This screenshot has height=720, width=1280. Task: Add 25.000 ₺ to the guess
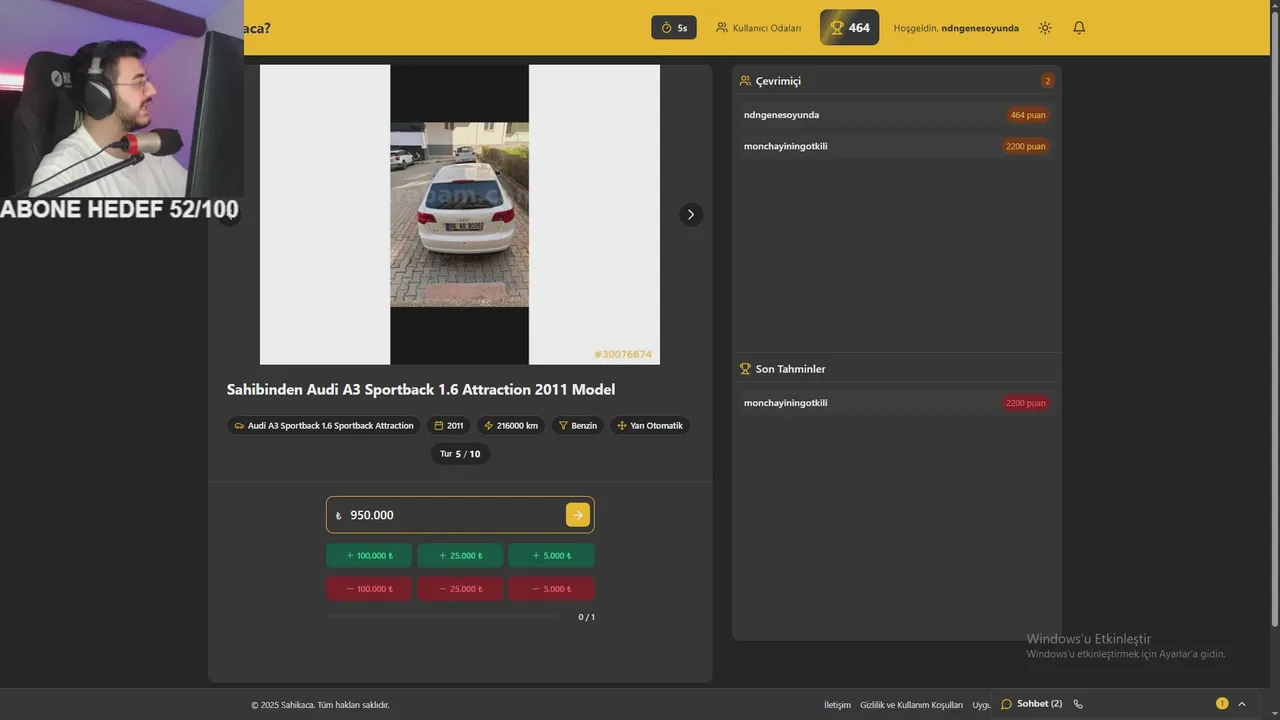(460, 556)
